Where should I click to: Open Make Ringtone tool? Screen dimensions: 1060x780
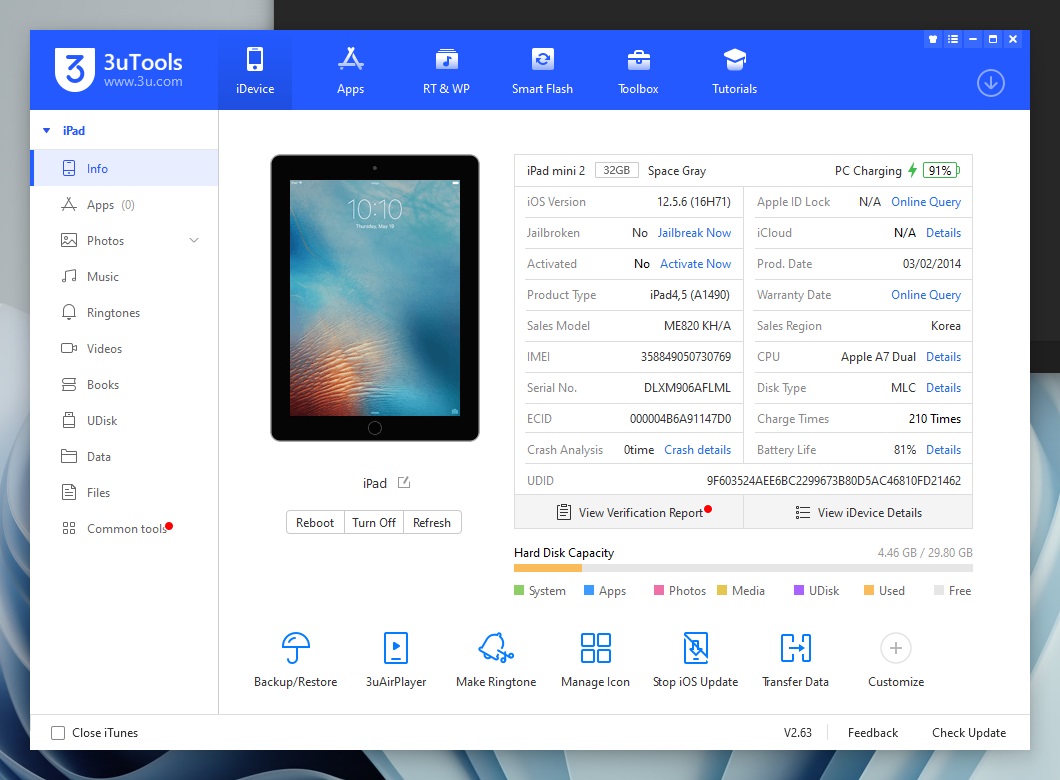click(496, 660)
